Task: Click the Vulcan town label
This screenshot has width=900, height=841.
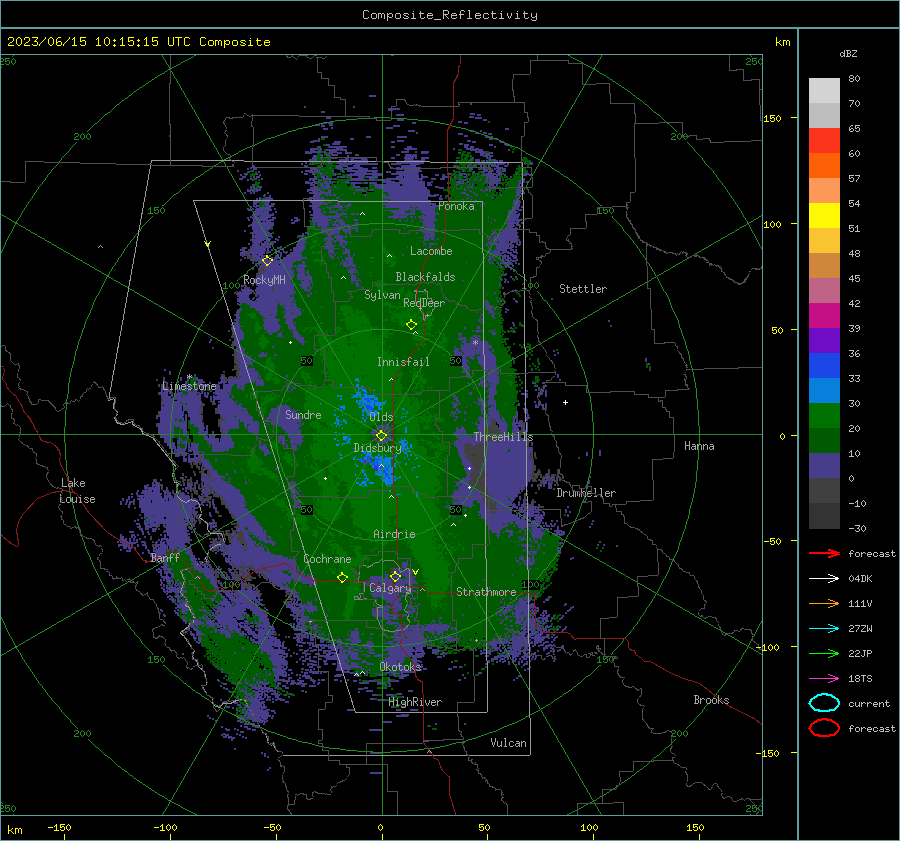Action: tap(508, 743)
